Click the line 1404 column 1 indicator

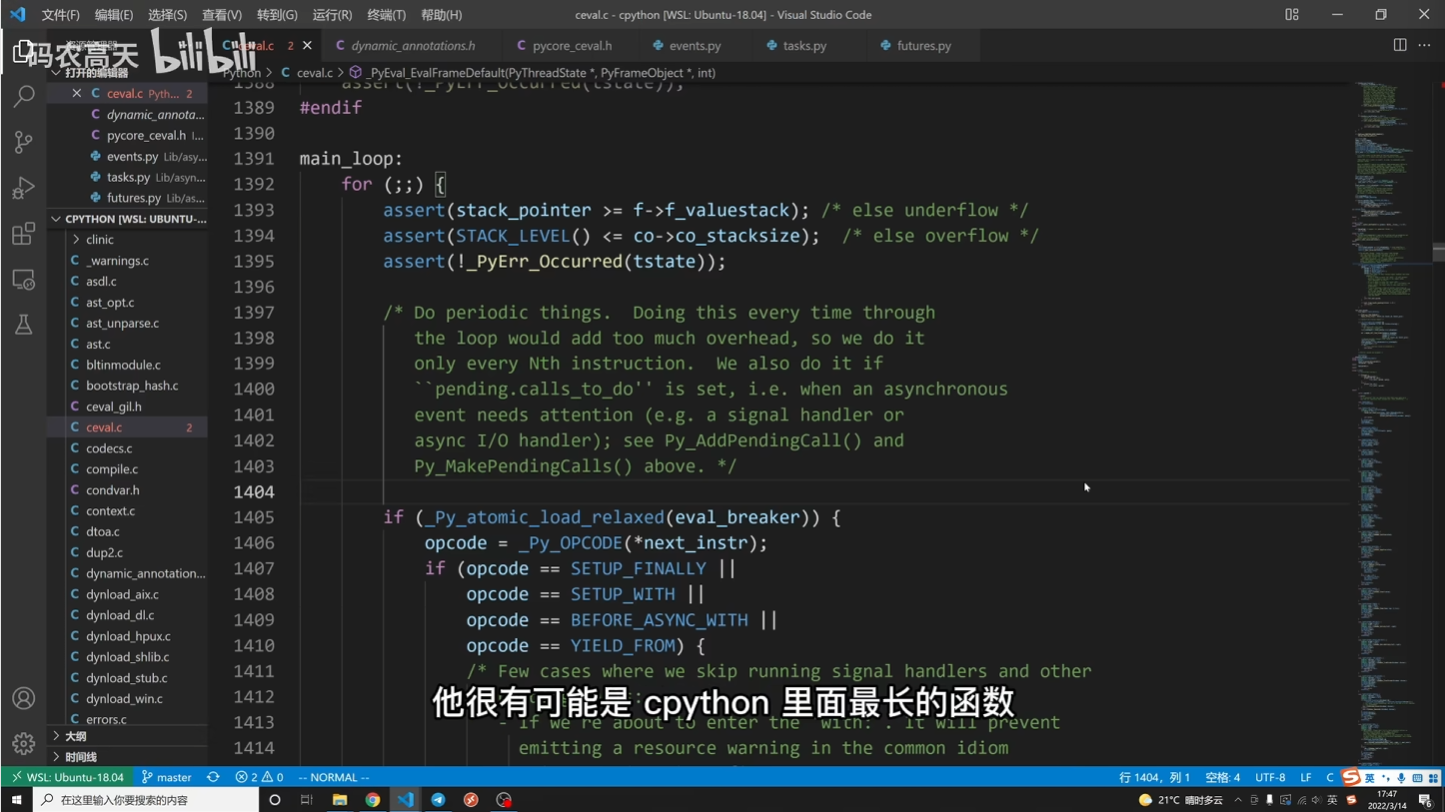pyautogui.click(x=1154, y=777)
